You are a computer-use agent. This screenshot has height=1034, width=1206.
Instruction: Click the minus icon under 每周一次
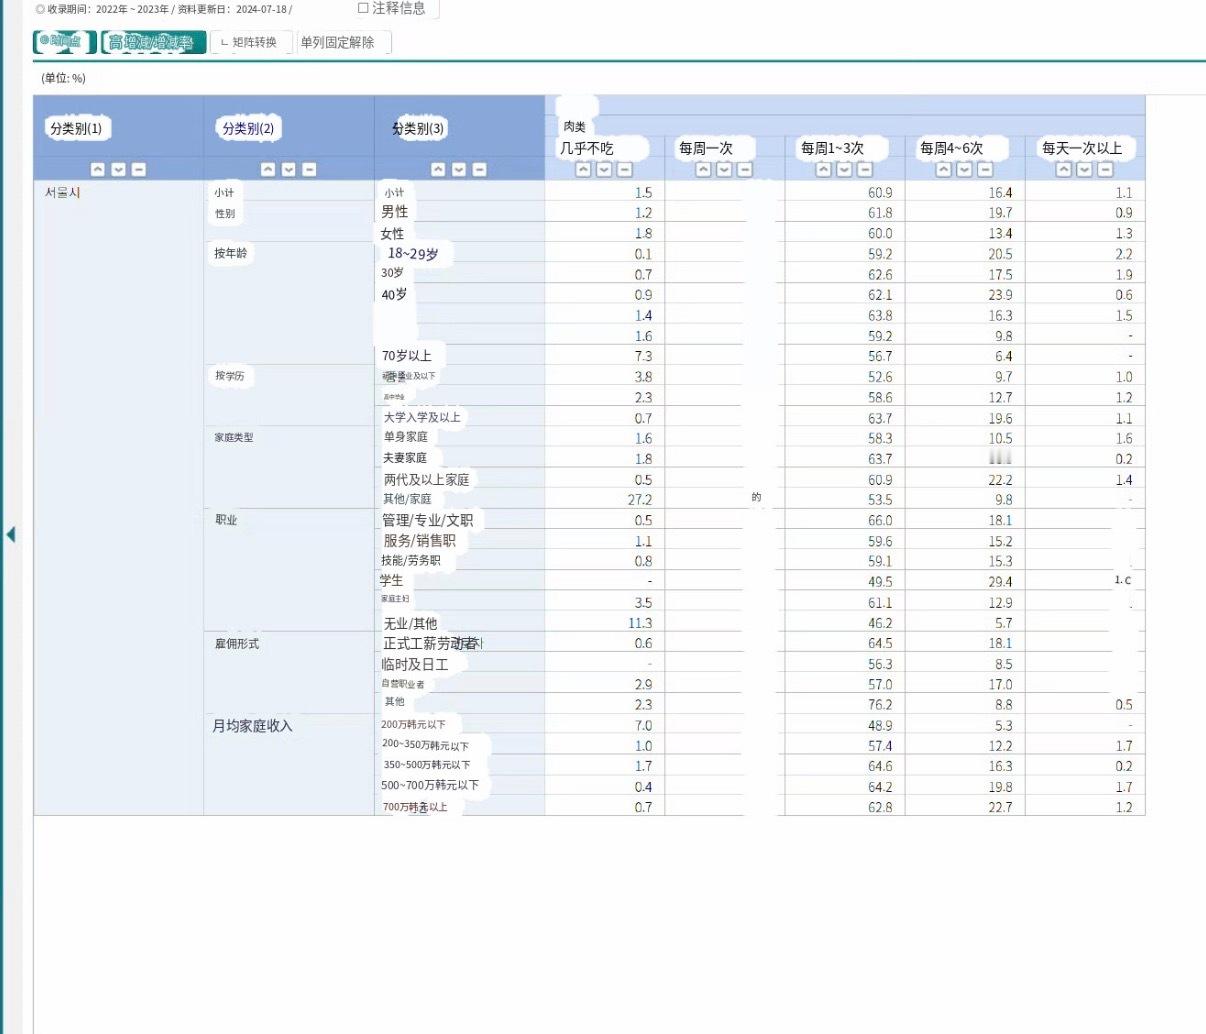click(744, 169)
